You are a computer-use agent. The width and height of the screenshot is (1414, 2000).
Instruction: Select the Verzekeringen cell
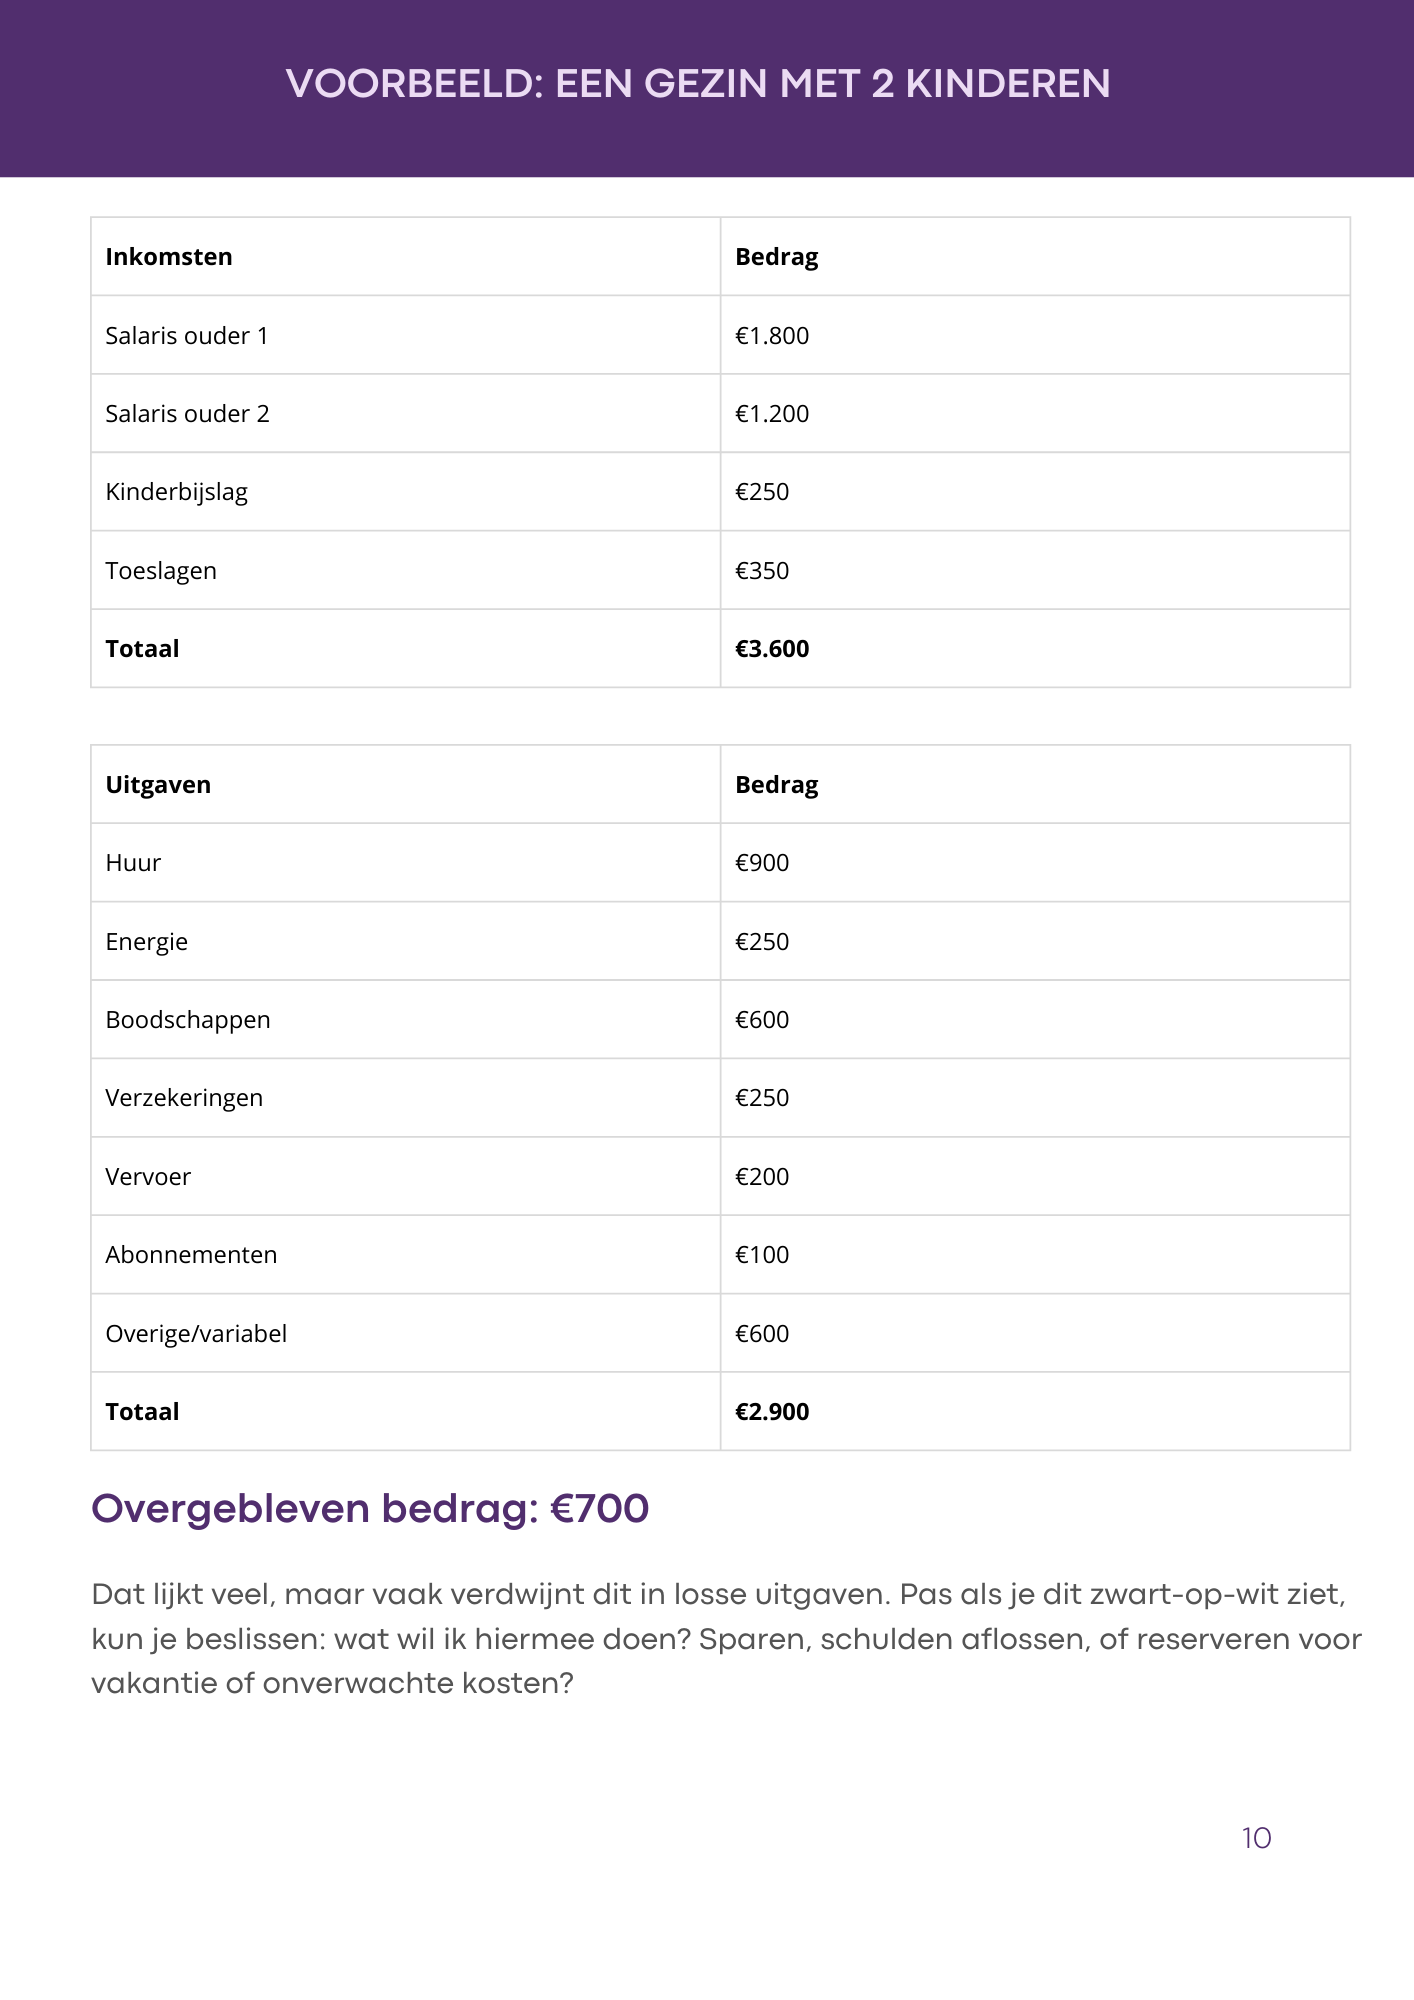(184, 1098)
